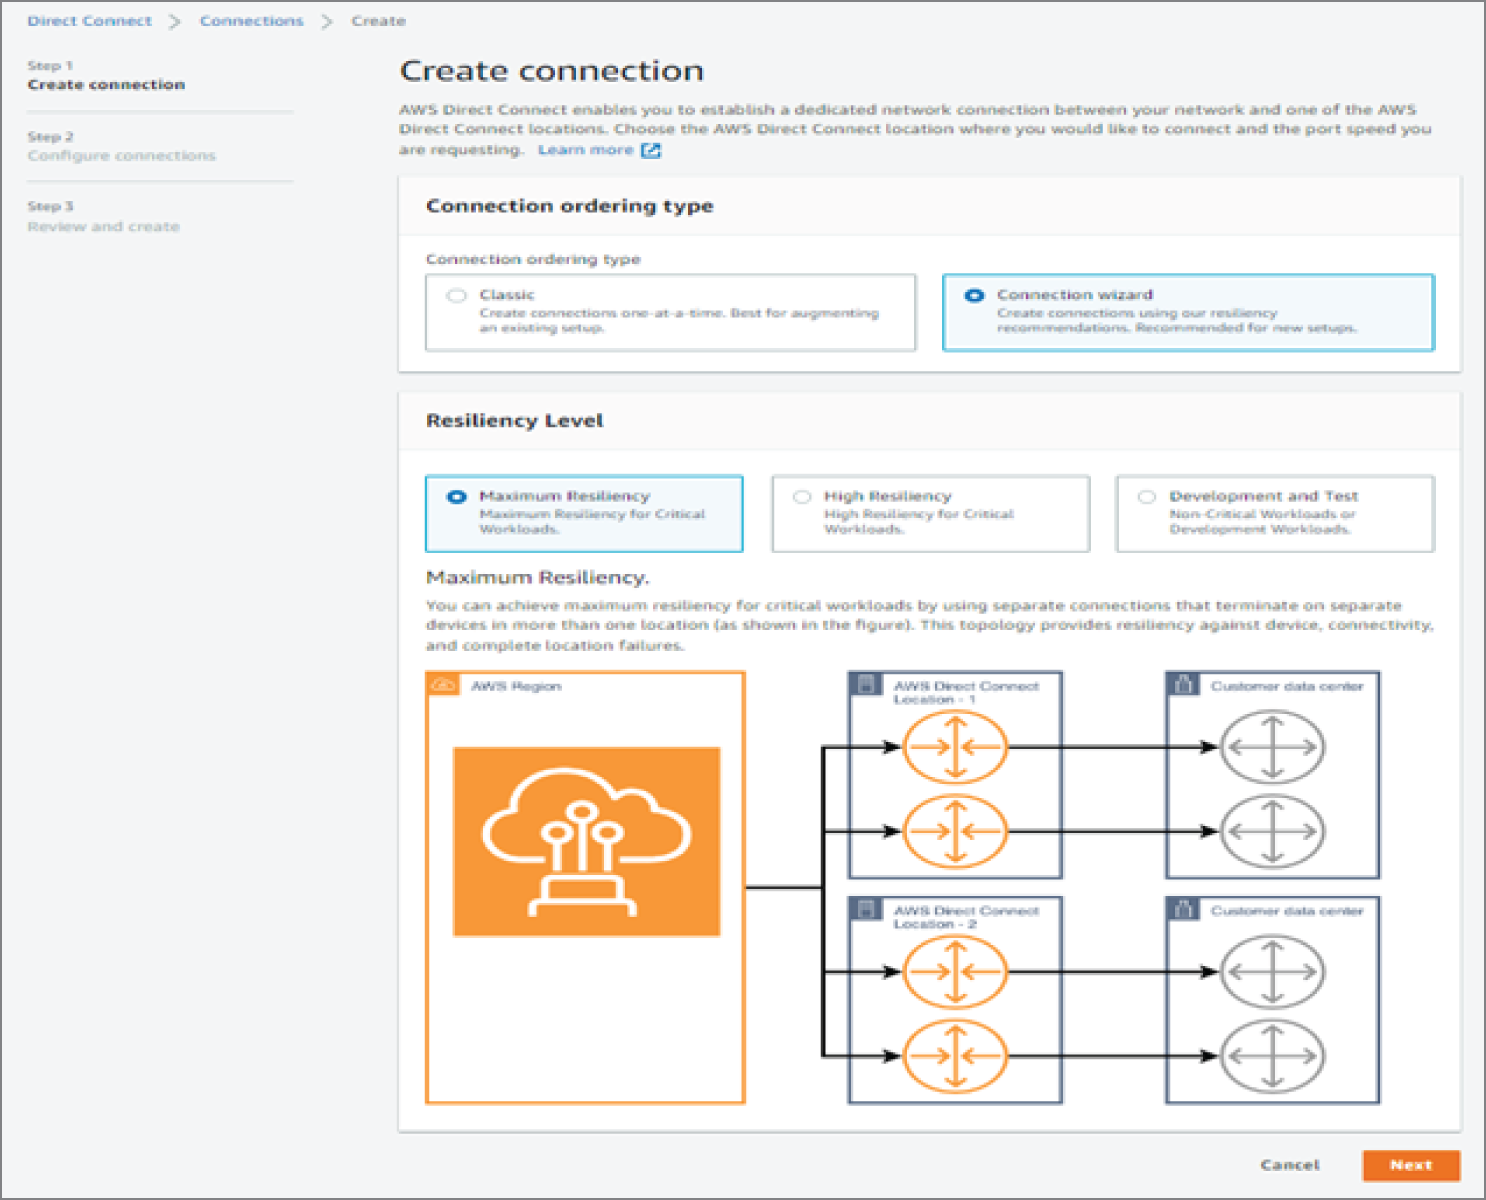The height and width of the screenshot is (1200, 1486).
Task: Click the Maximum Resiliency. description heading
Action: pos(538,578)
